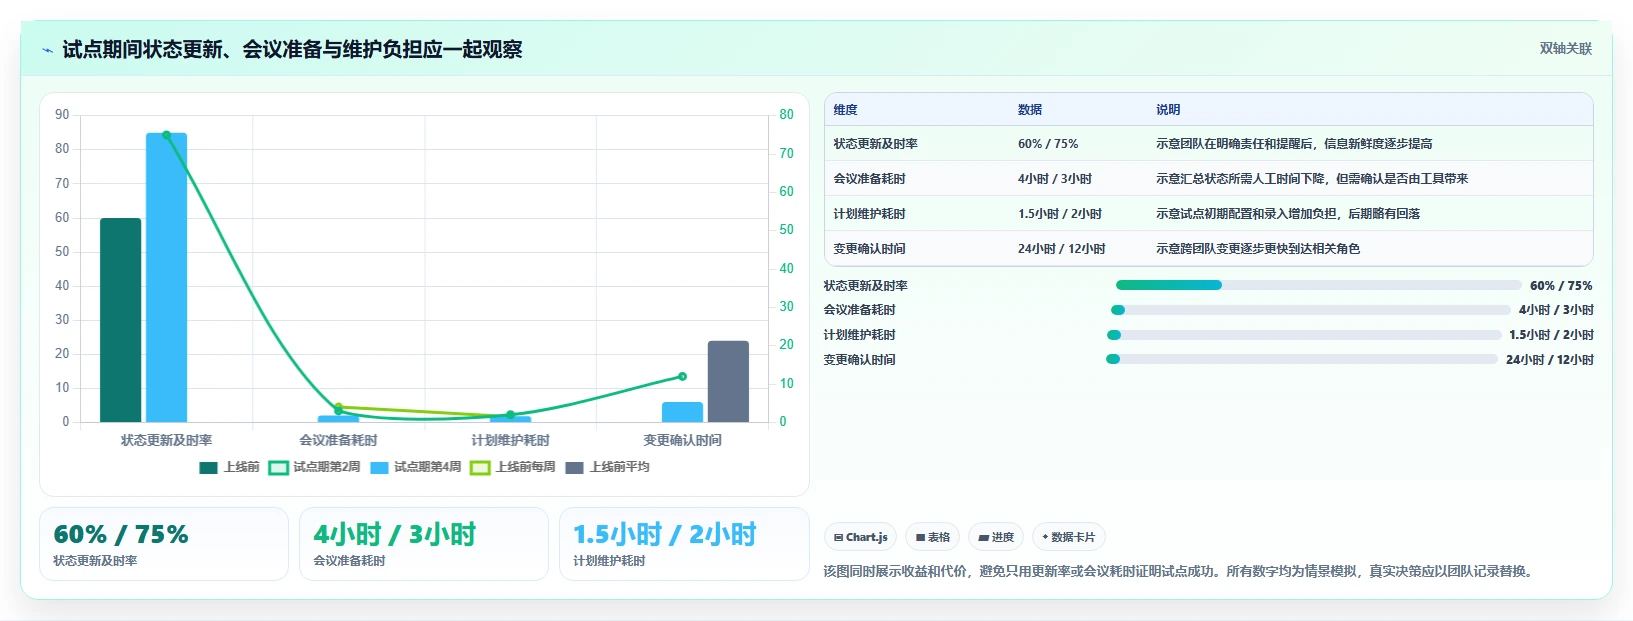The width and height of the screenshot is (1633, 621).
Task: Click the 双轴关联 tag in the header
Action: [1565, 48]
